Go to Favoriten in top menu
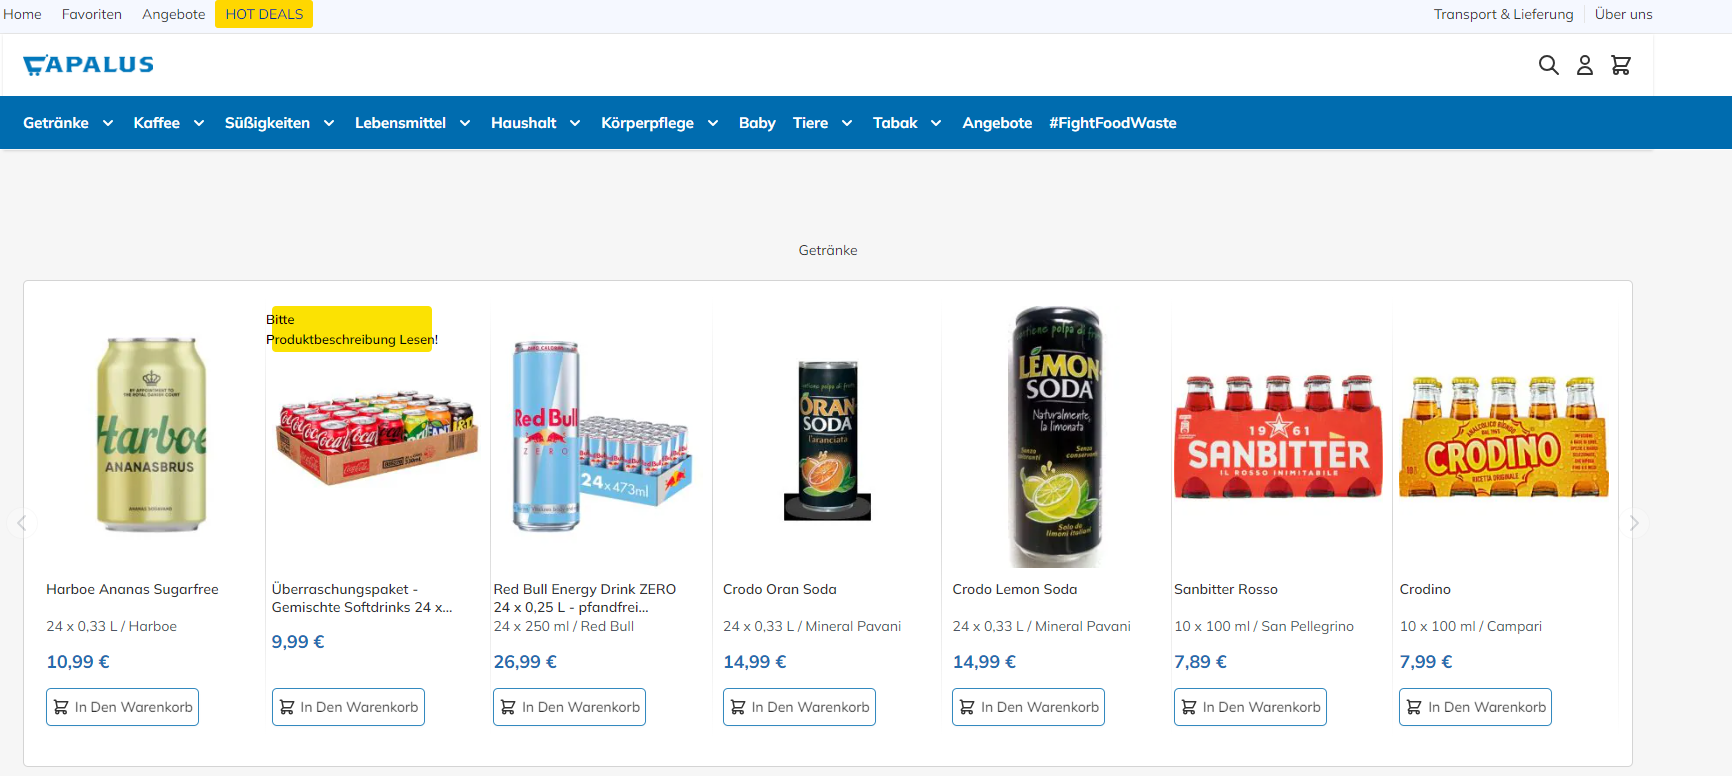 pyautogui.click(x=92, y=14)
